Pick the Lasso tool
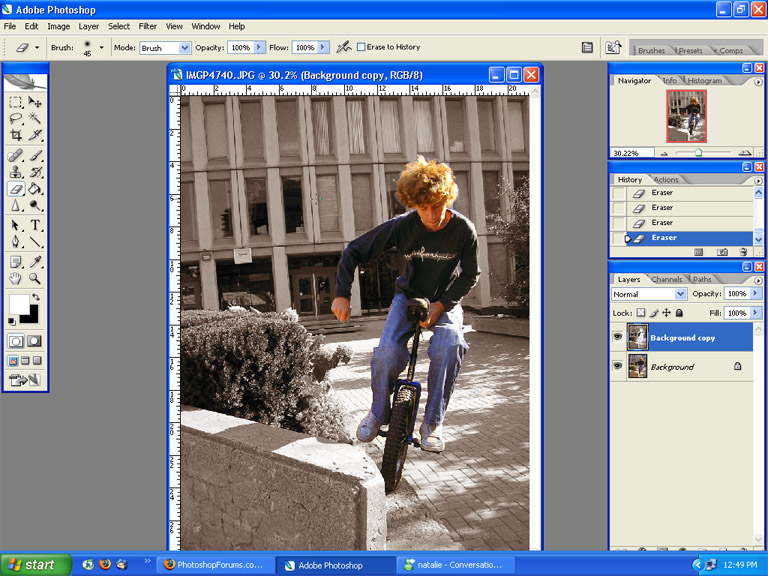 coord(16,118)
